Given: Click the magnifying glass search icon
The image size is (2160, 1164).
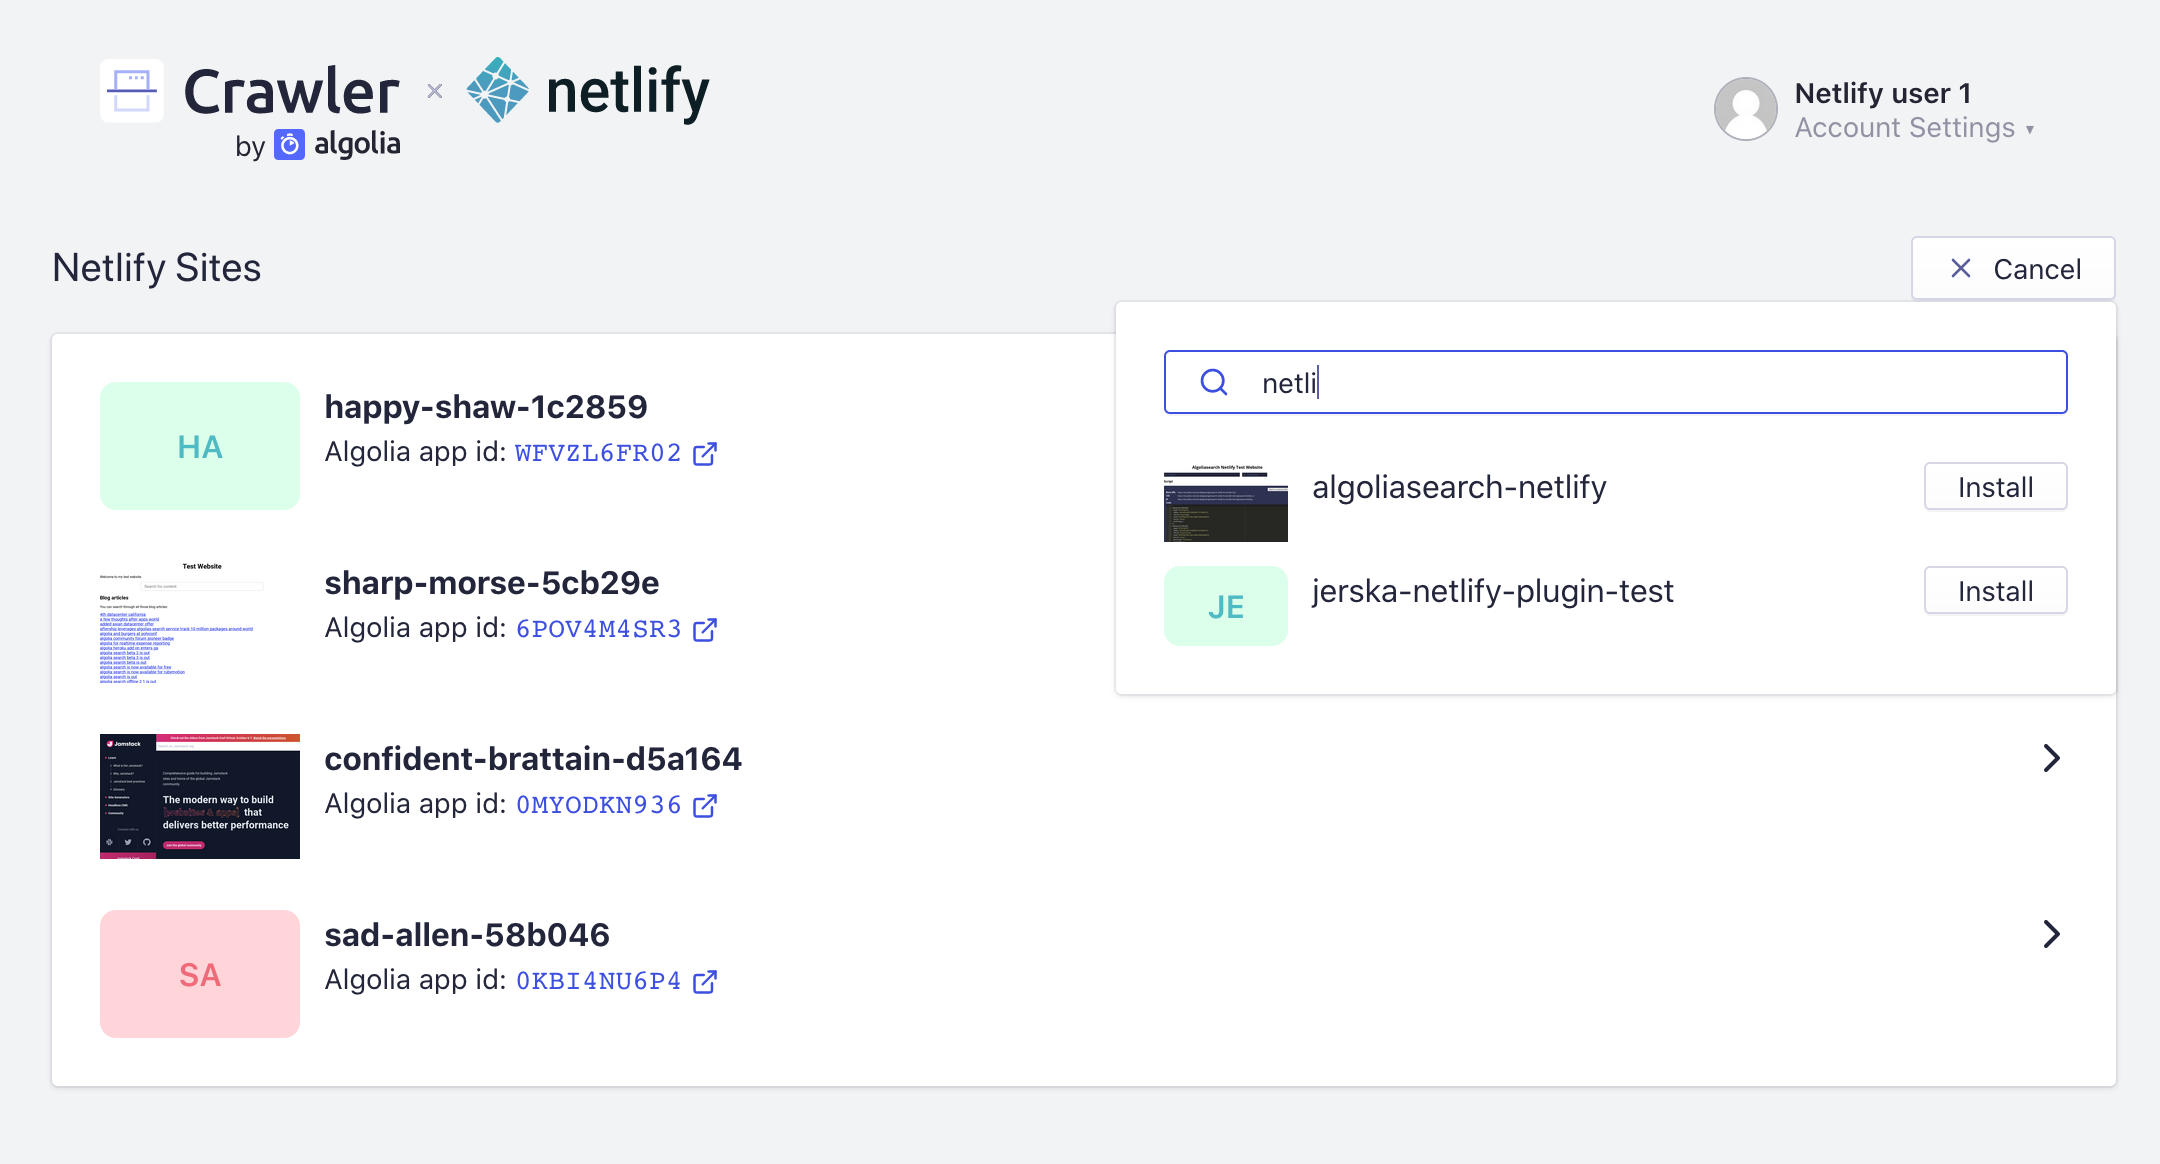Looking at the screenshot, I should [x=1213, y=381].
